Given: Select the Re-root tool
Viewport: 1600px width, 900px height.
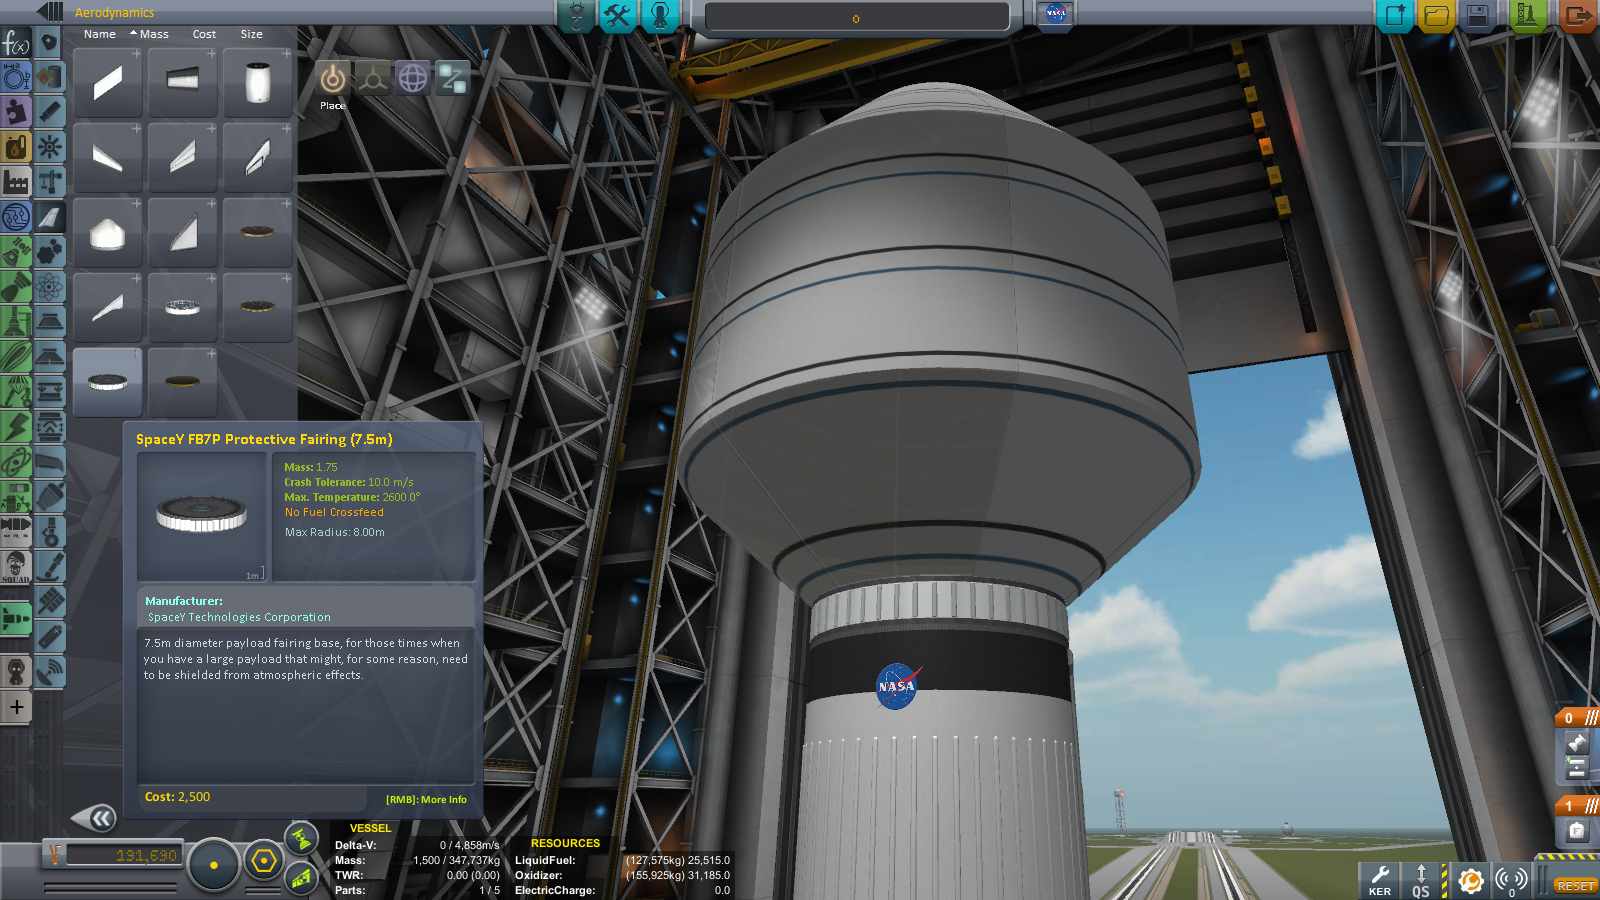Looking at the screenshot, I should (452, 77).
